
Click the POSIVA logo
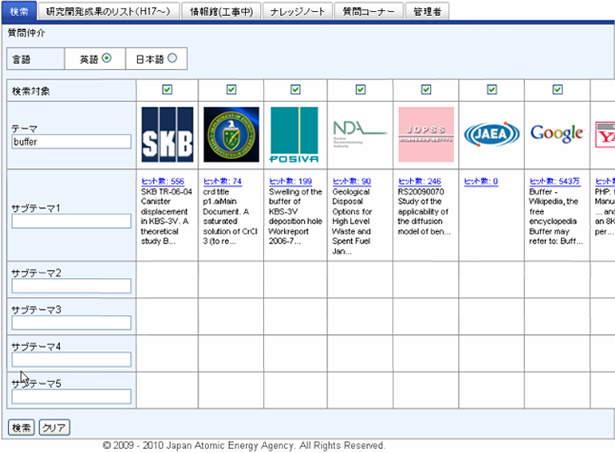pos(295,135)
